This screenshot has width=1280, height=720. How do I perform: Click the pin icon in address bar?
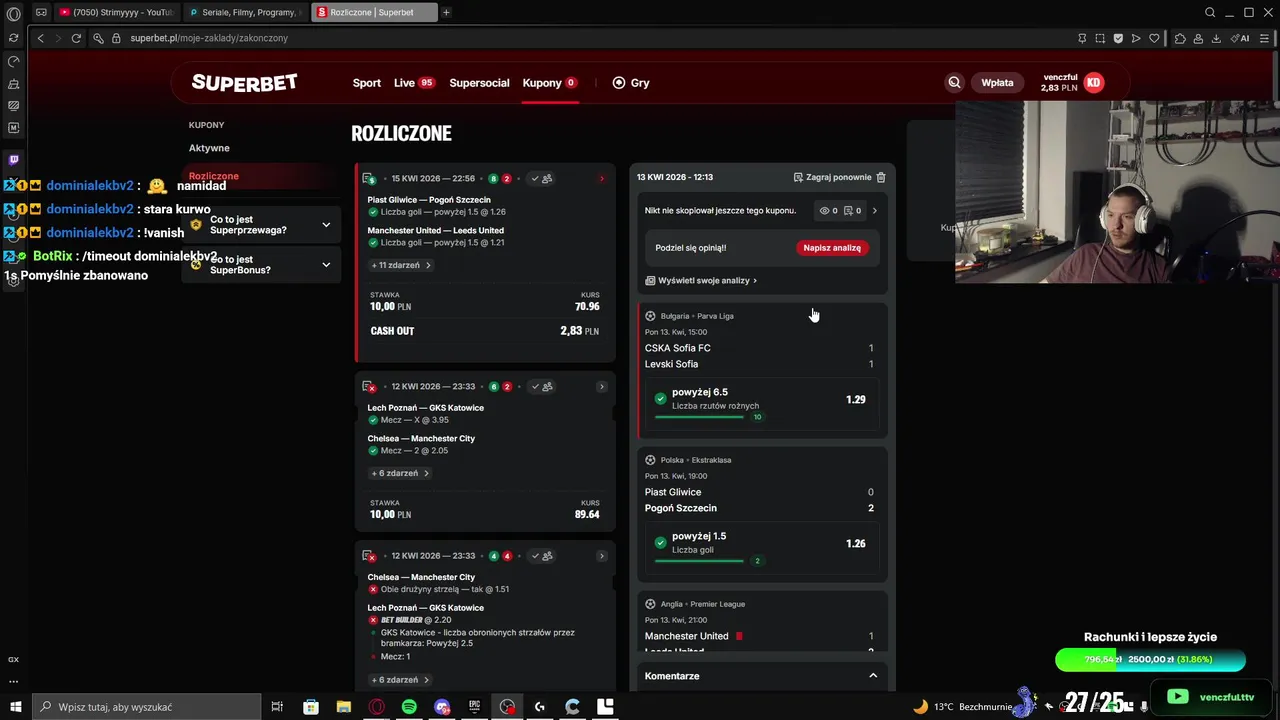coord(1082,38)
